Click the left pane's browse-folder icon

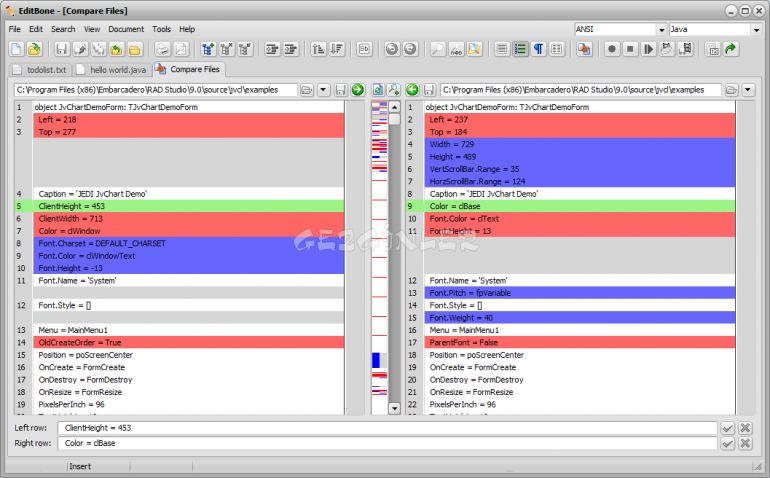(307, 90)
